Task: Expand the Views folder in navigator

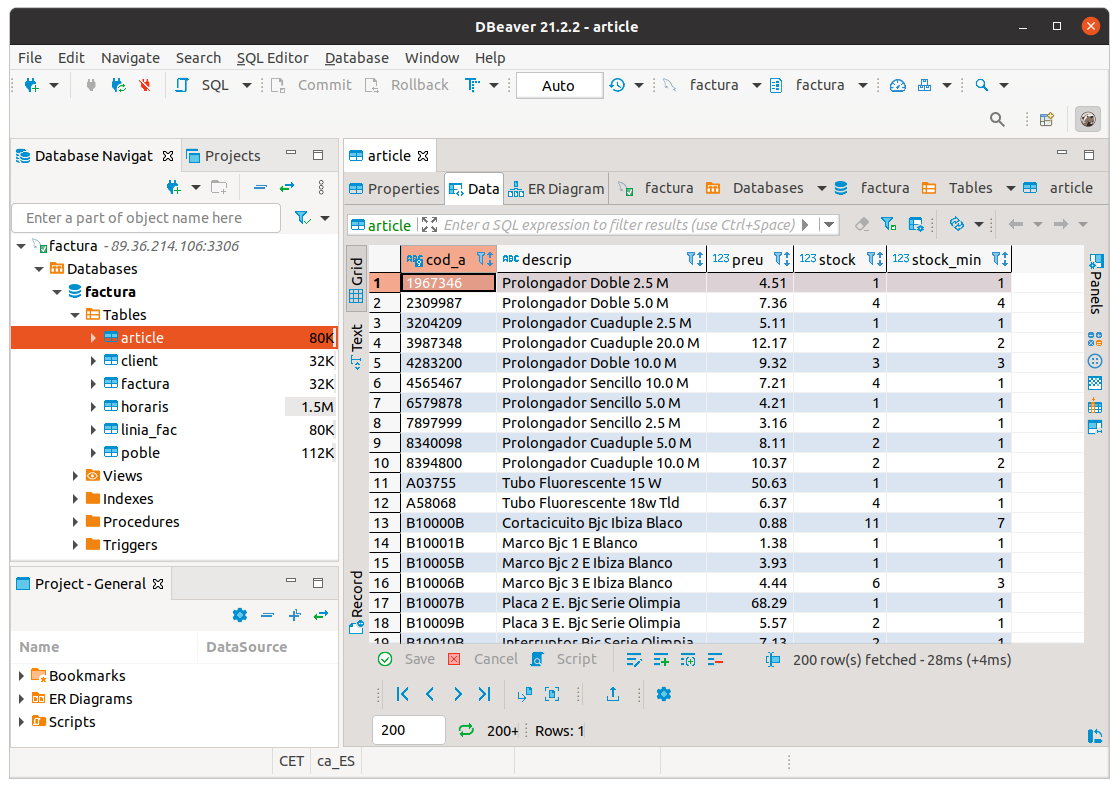Action: coord(75,476)
